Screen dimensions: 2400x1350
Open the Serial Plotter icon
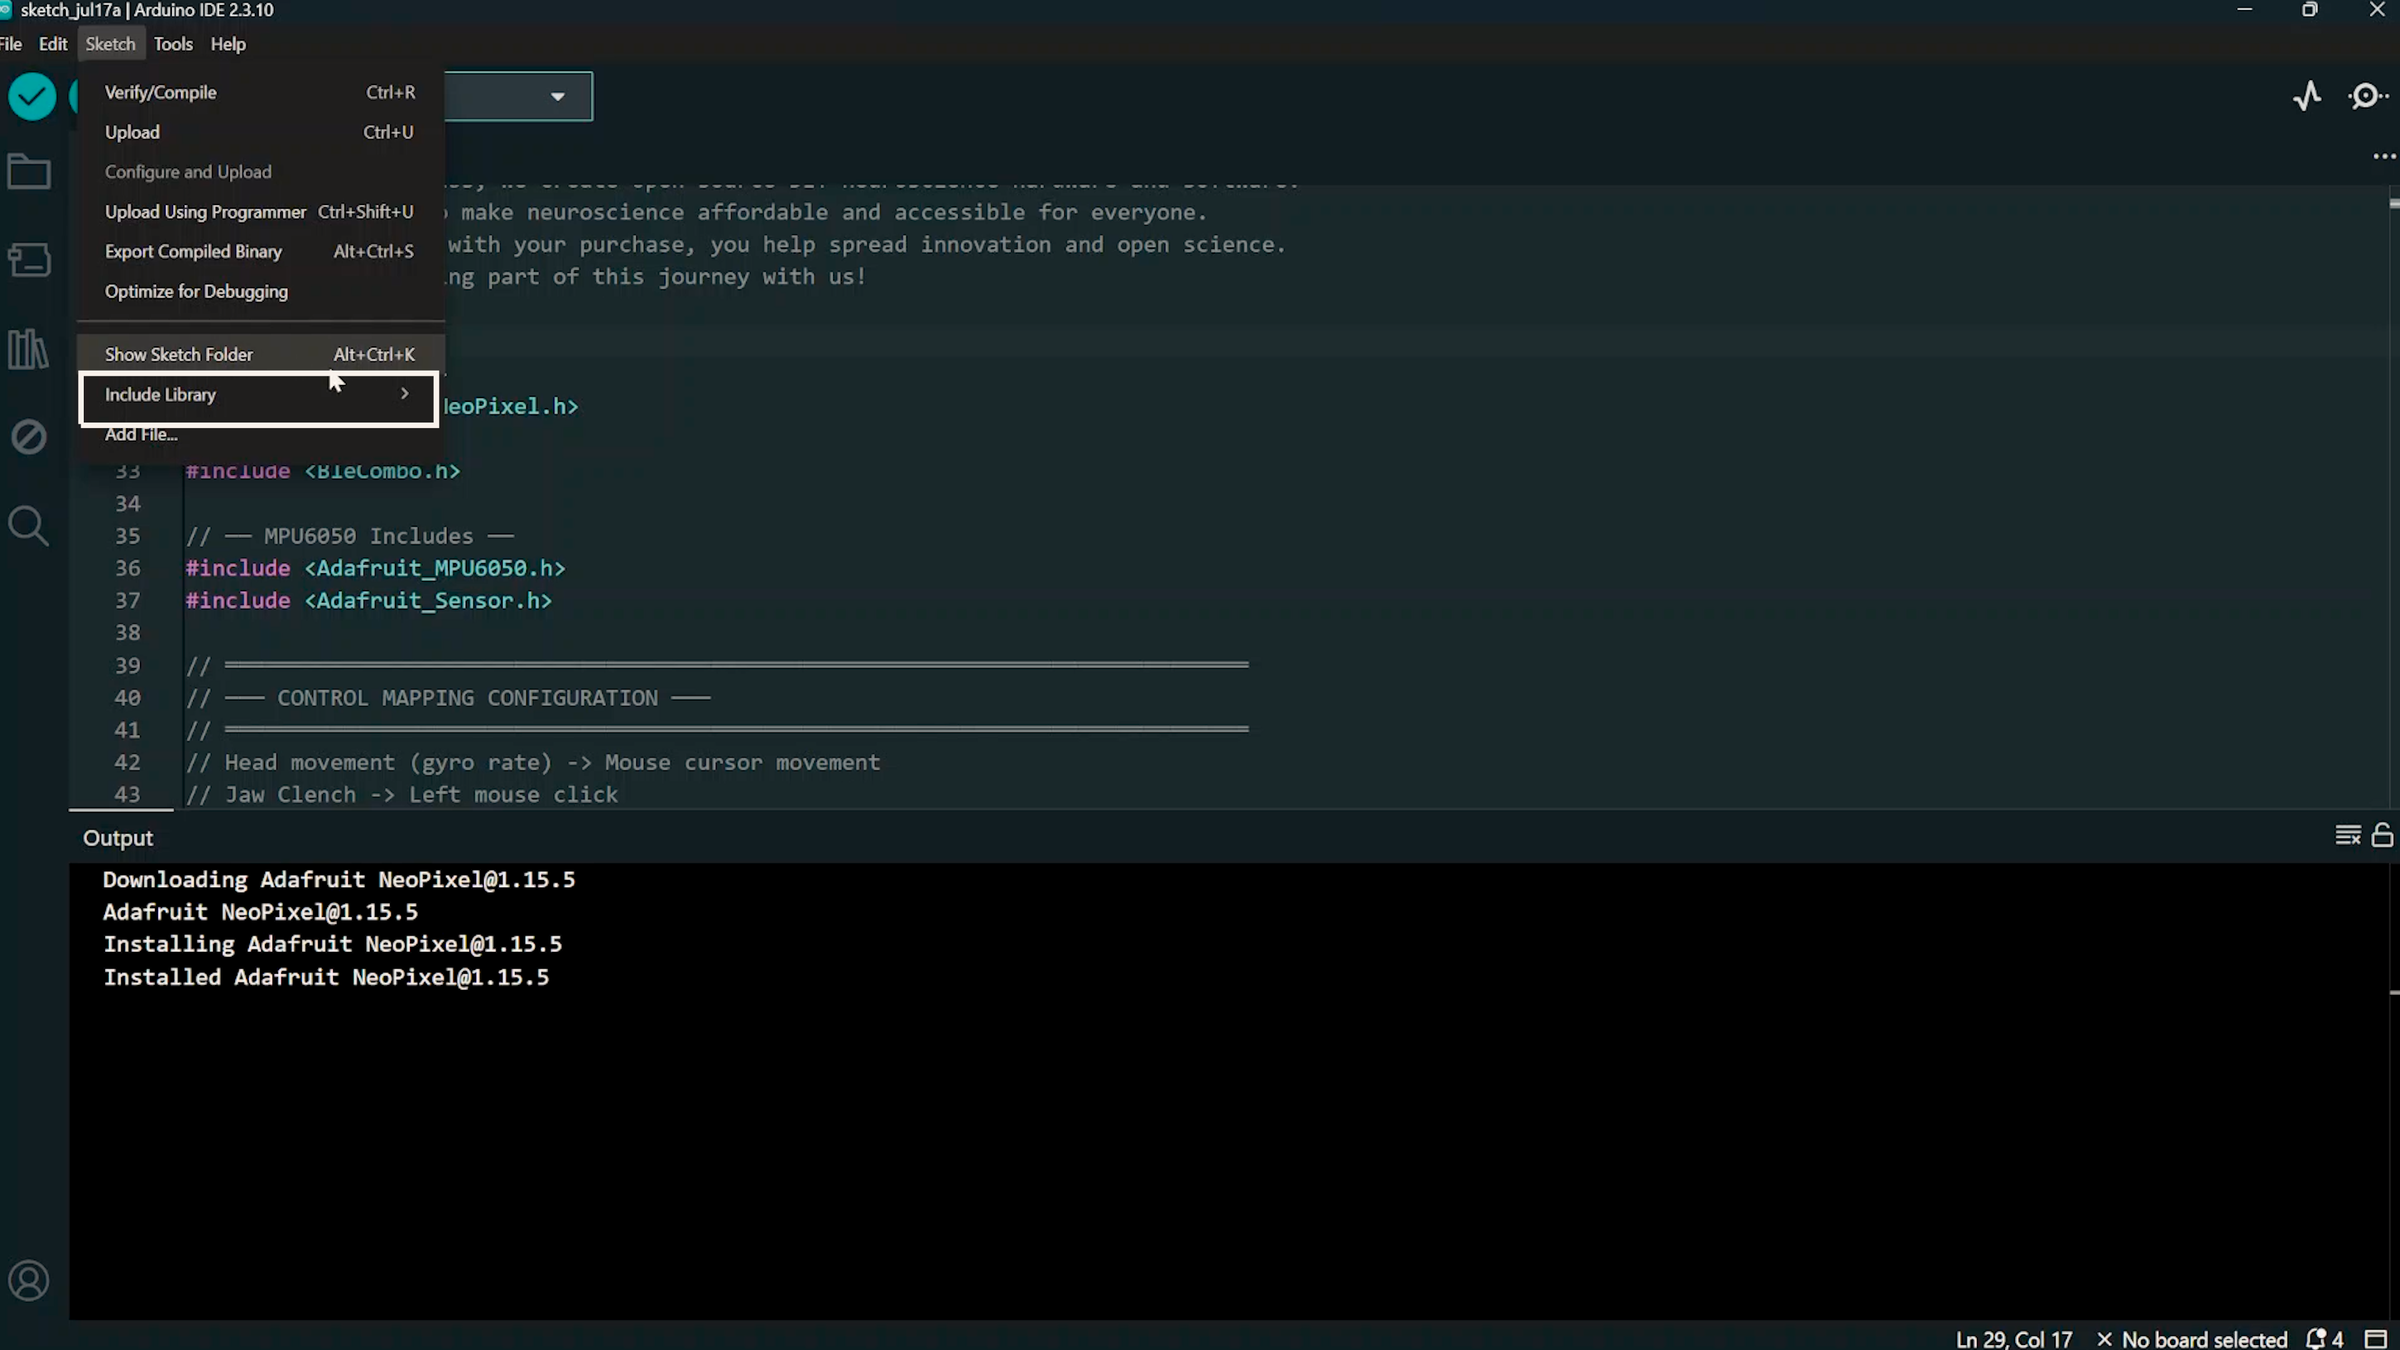pyautogui.click(x=2308, y=96)
